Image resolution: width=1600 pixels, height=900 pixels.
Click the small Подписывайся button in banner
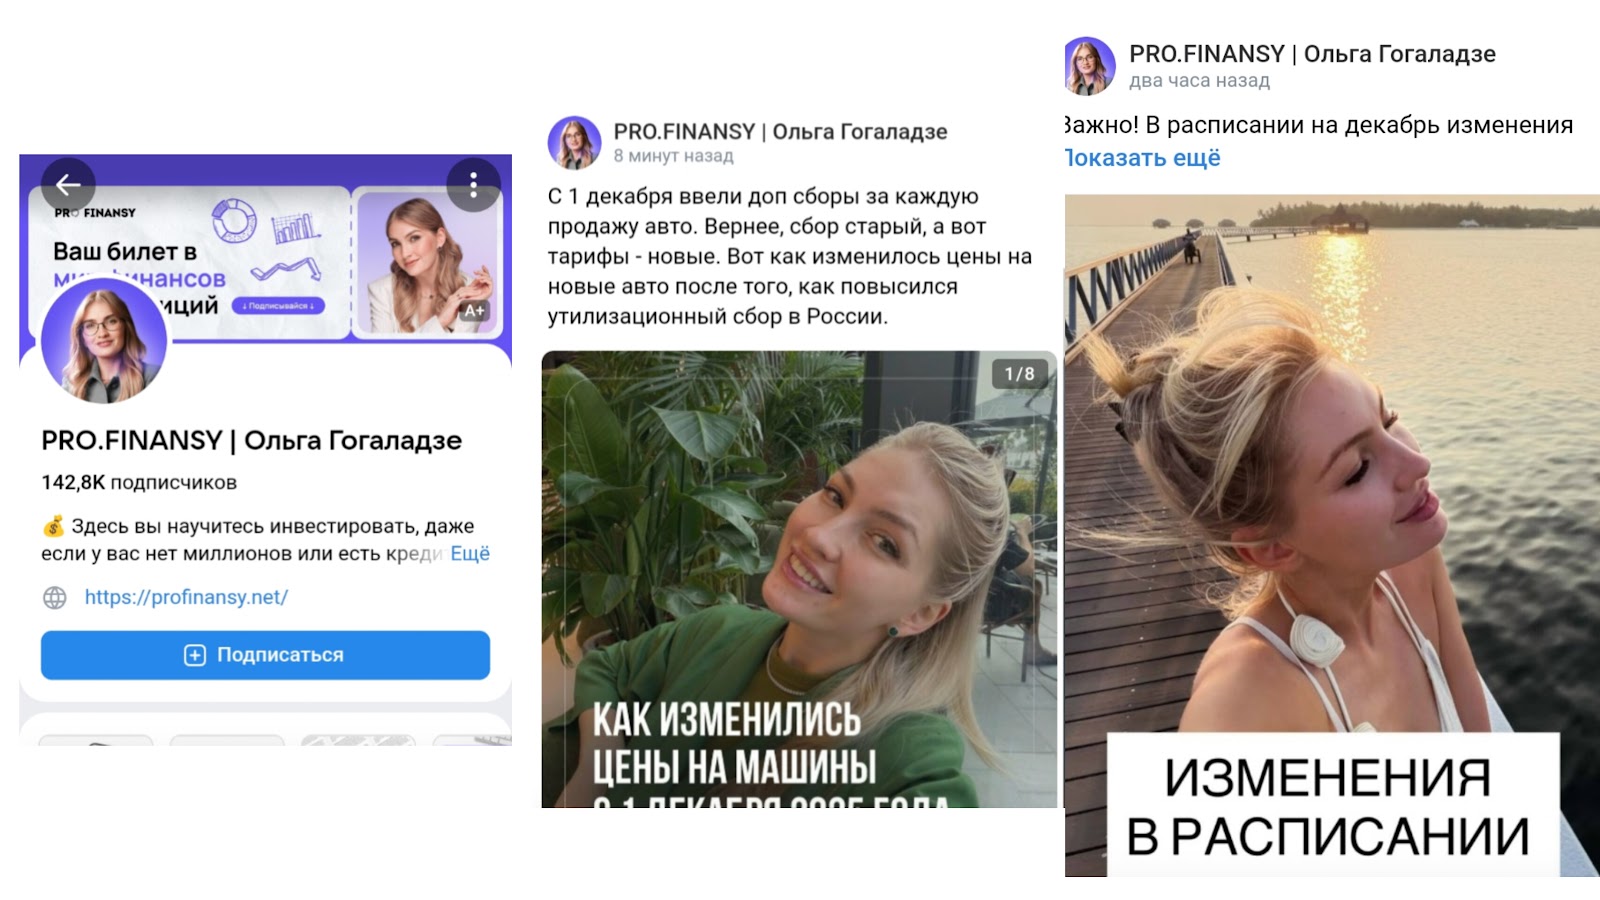278,306
